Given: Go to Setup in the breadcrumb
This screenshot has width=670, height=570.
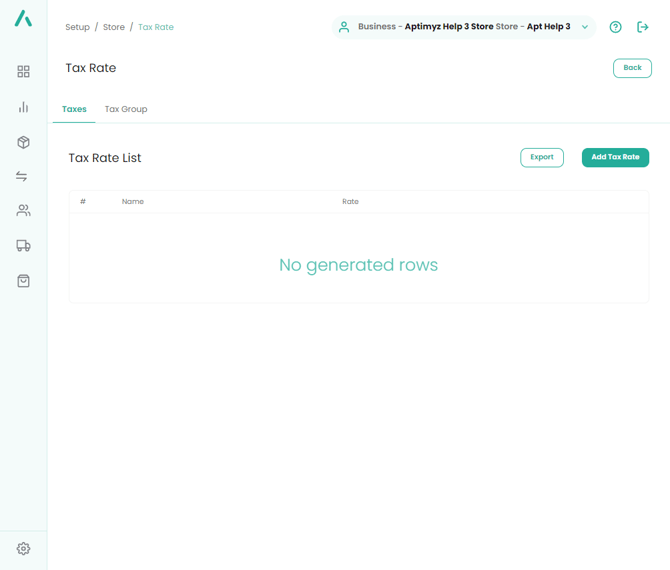Looking at the screenshot, I should (x=77, y=27).
